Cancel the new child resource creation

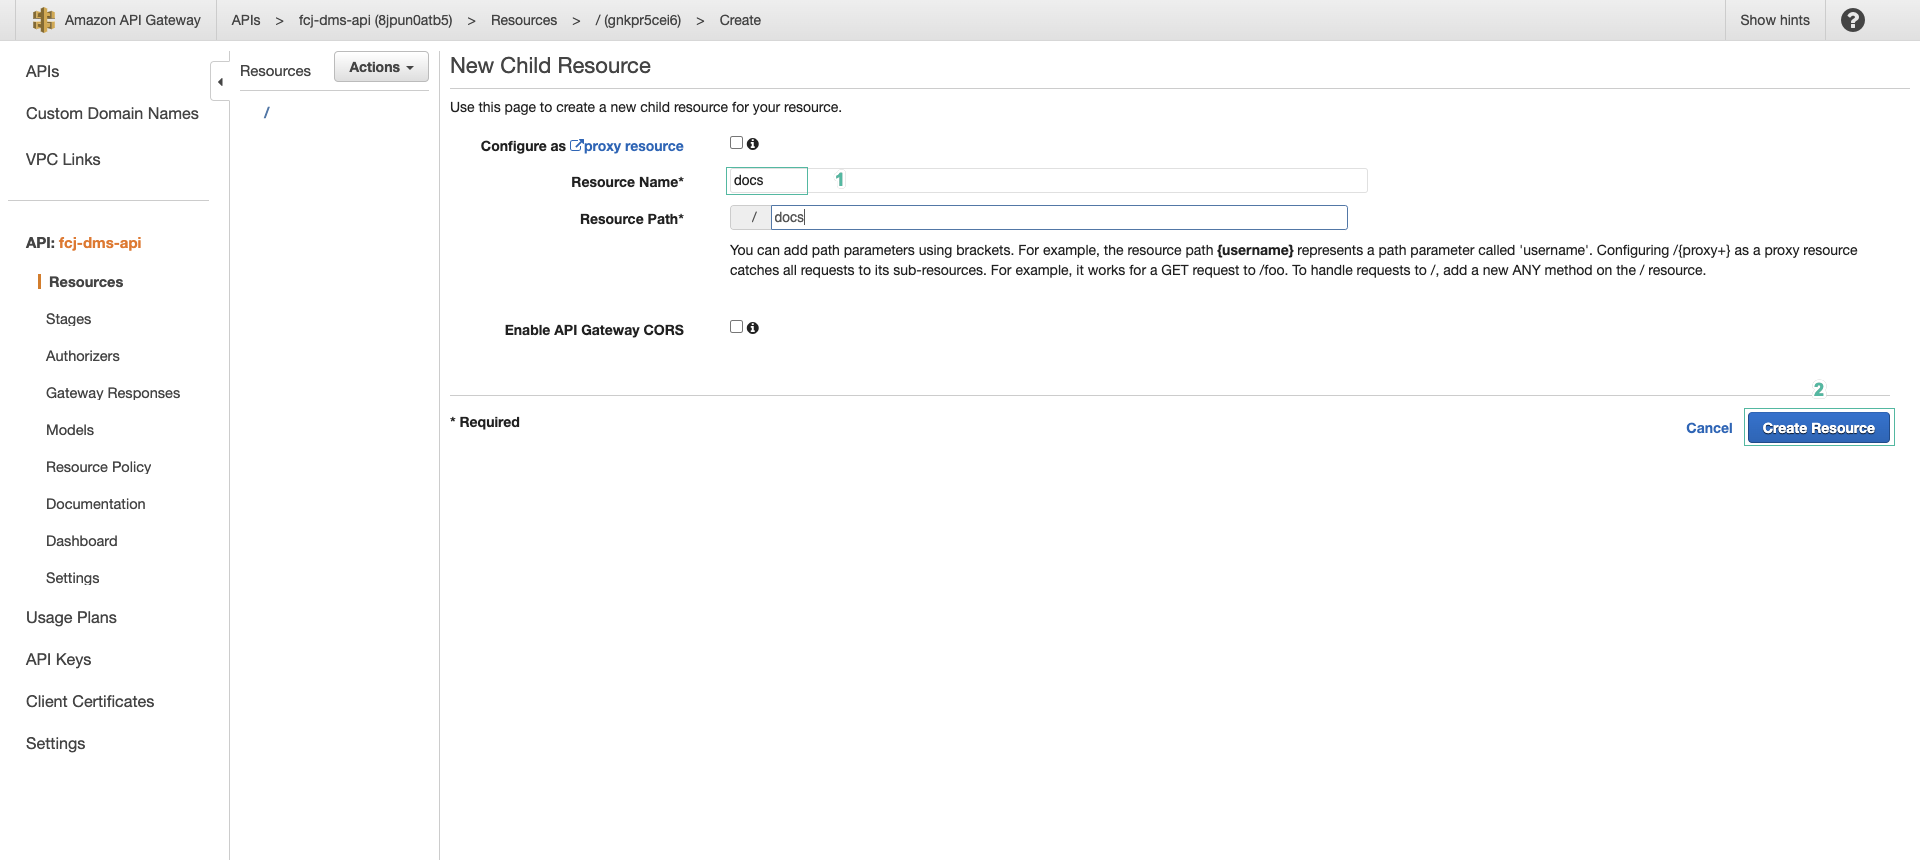[1709, 428]
